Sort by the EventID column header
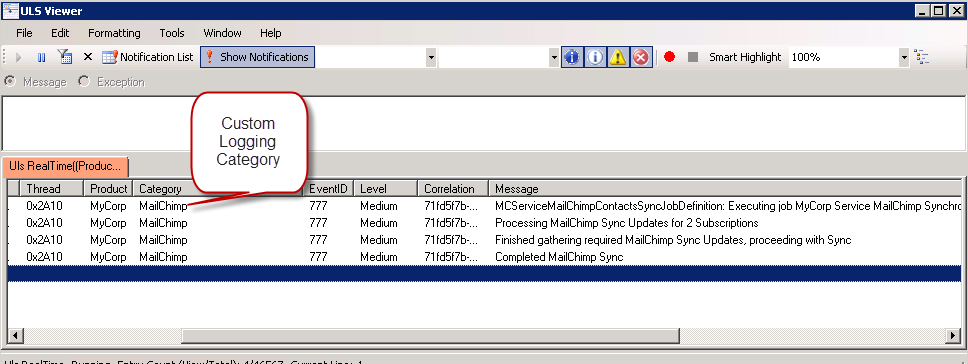The image size is (968, 364). (x=328, y=189)
